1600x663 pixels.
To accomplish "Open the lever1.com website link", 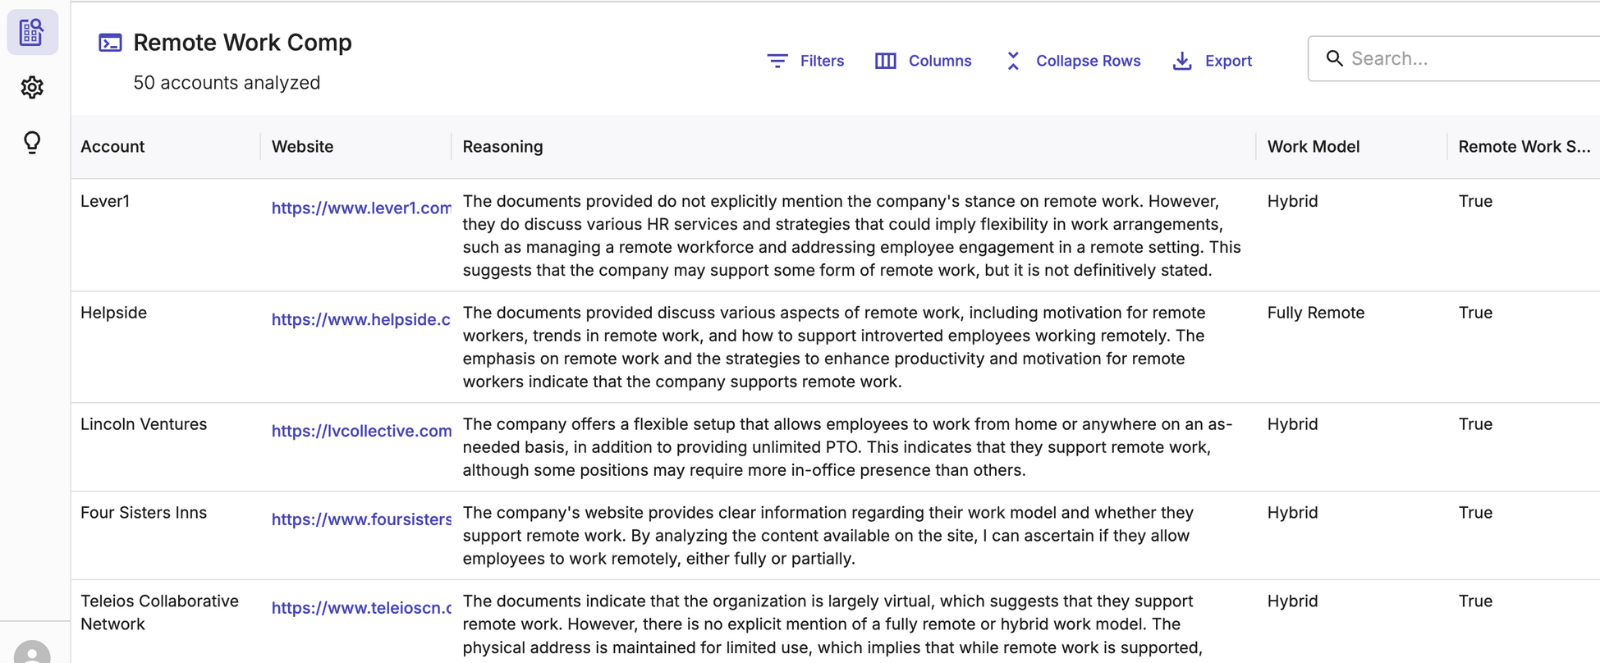I will tap(361, 208).
